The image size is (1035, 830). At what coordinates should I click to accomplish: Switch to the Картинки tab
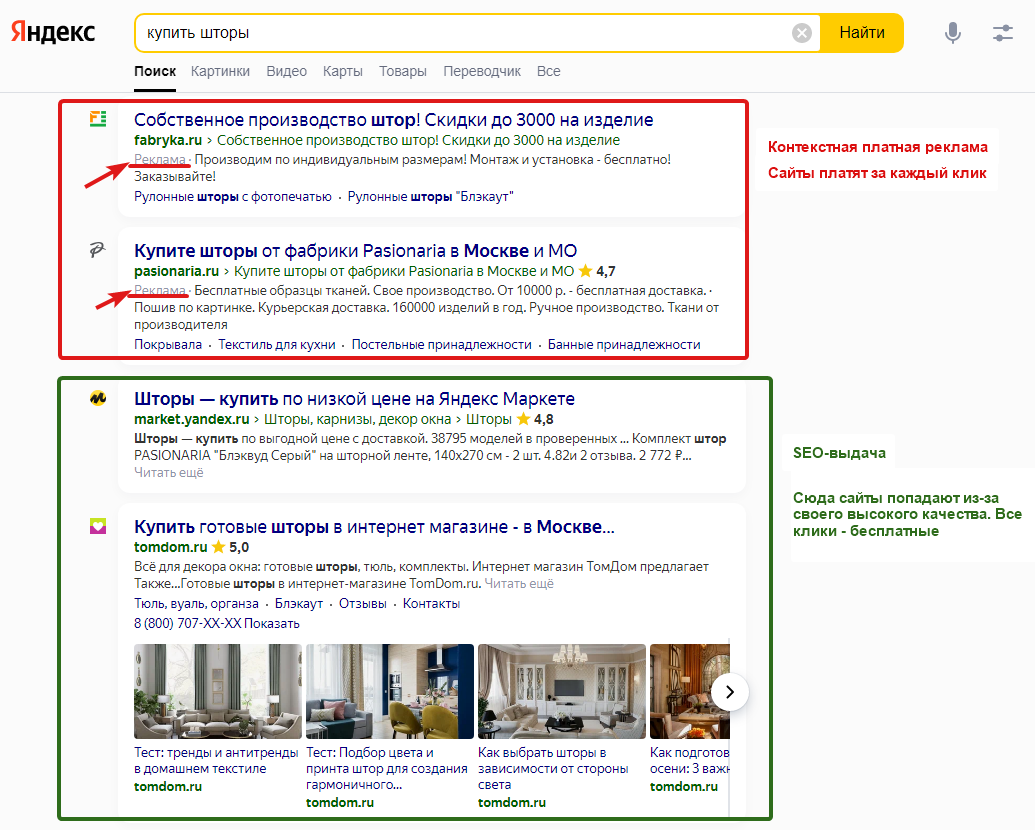click(220, 71)
